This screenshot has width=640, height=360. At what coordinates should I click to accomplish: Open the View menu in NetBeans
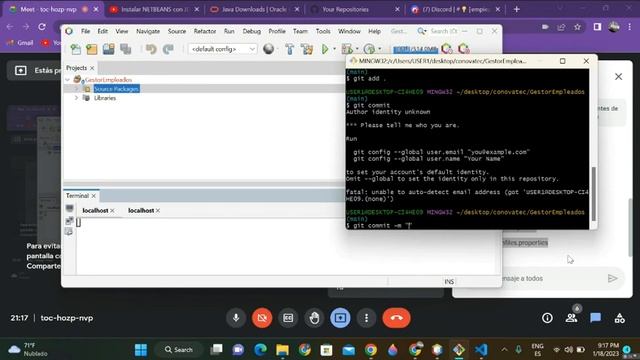pyautogui.click(x=122, y=31)
